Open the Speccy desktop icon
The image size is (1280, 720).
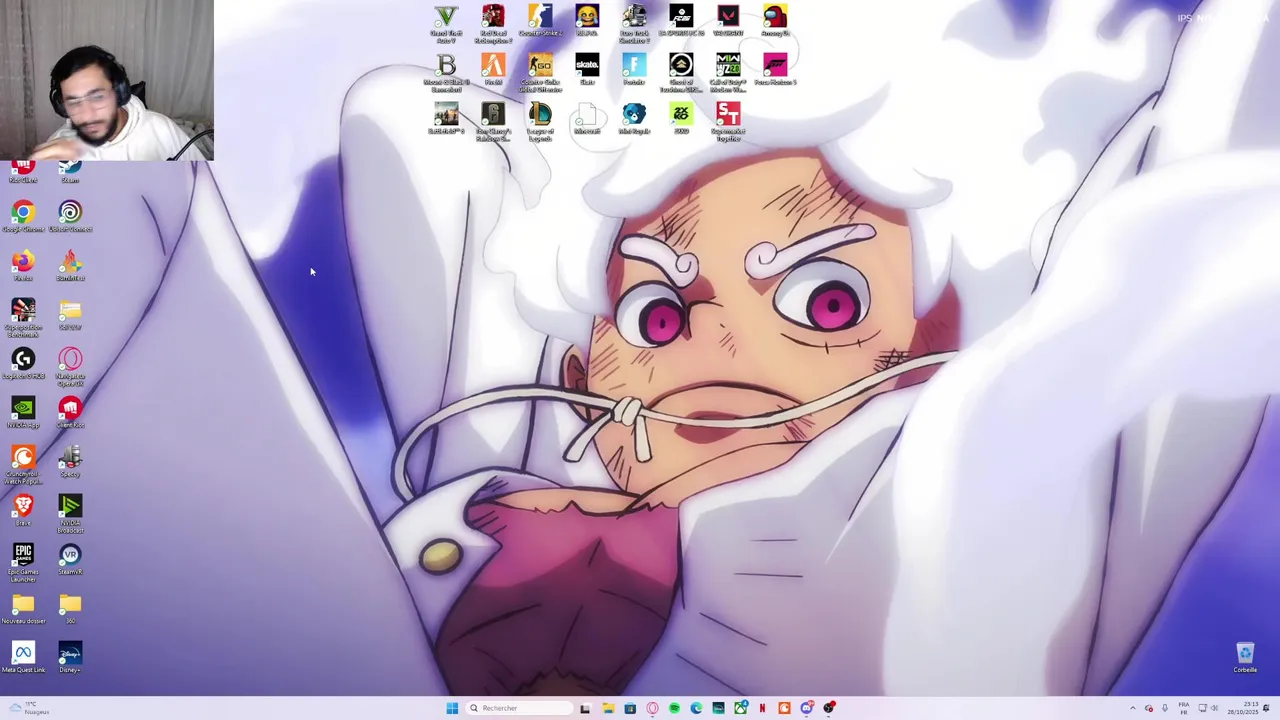pos(70,462)
